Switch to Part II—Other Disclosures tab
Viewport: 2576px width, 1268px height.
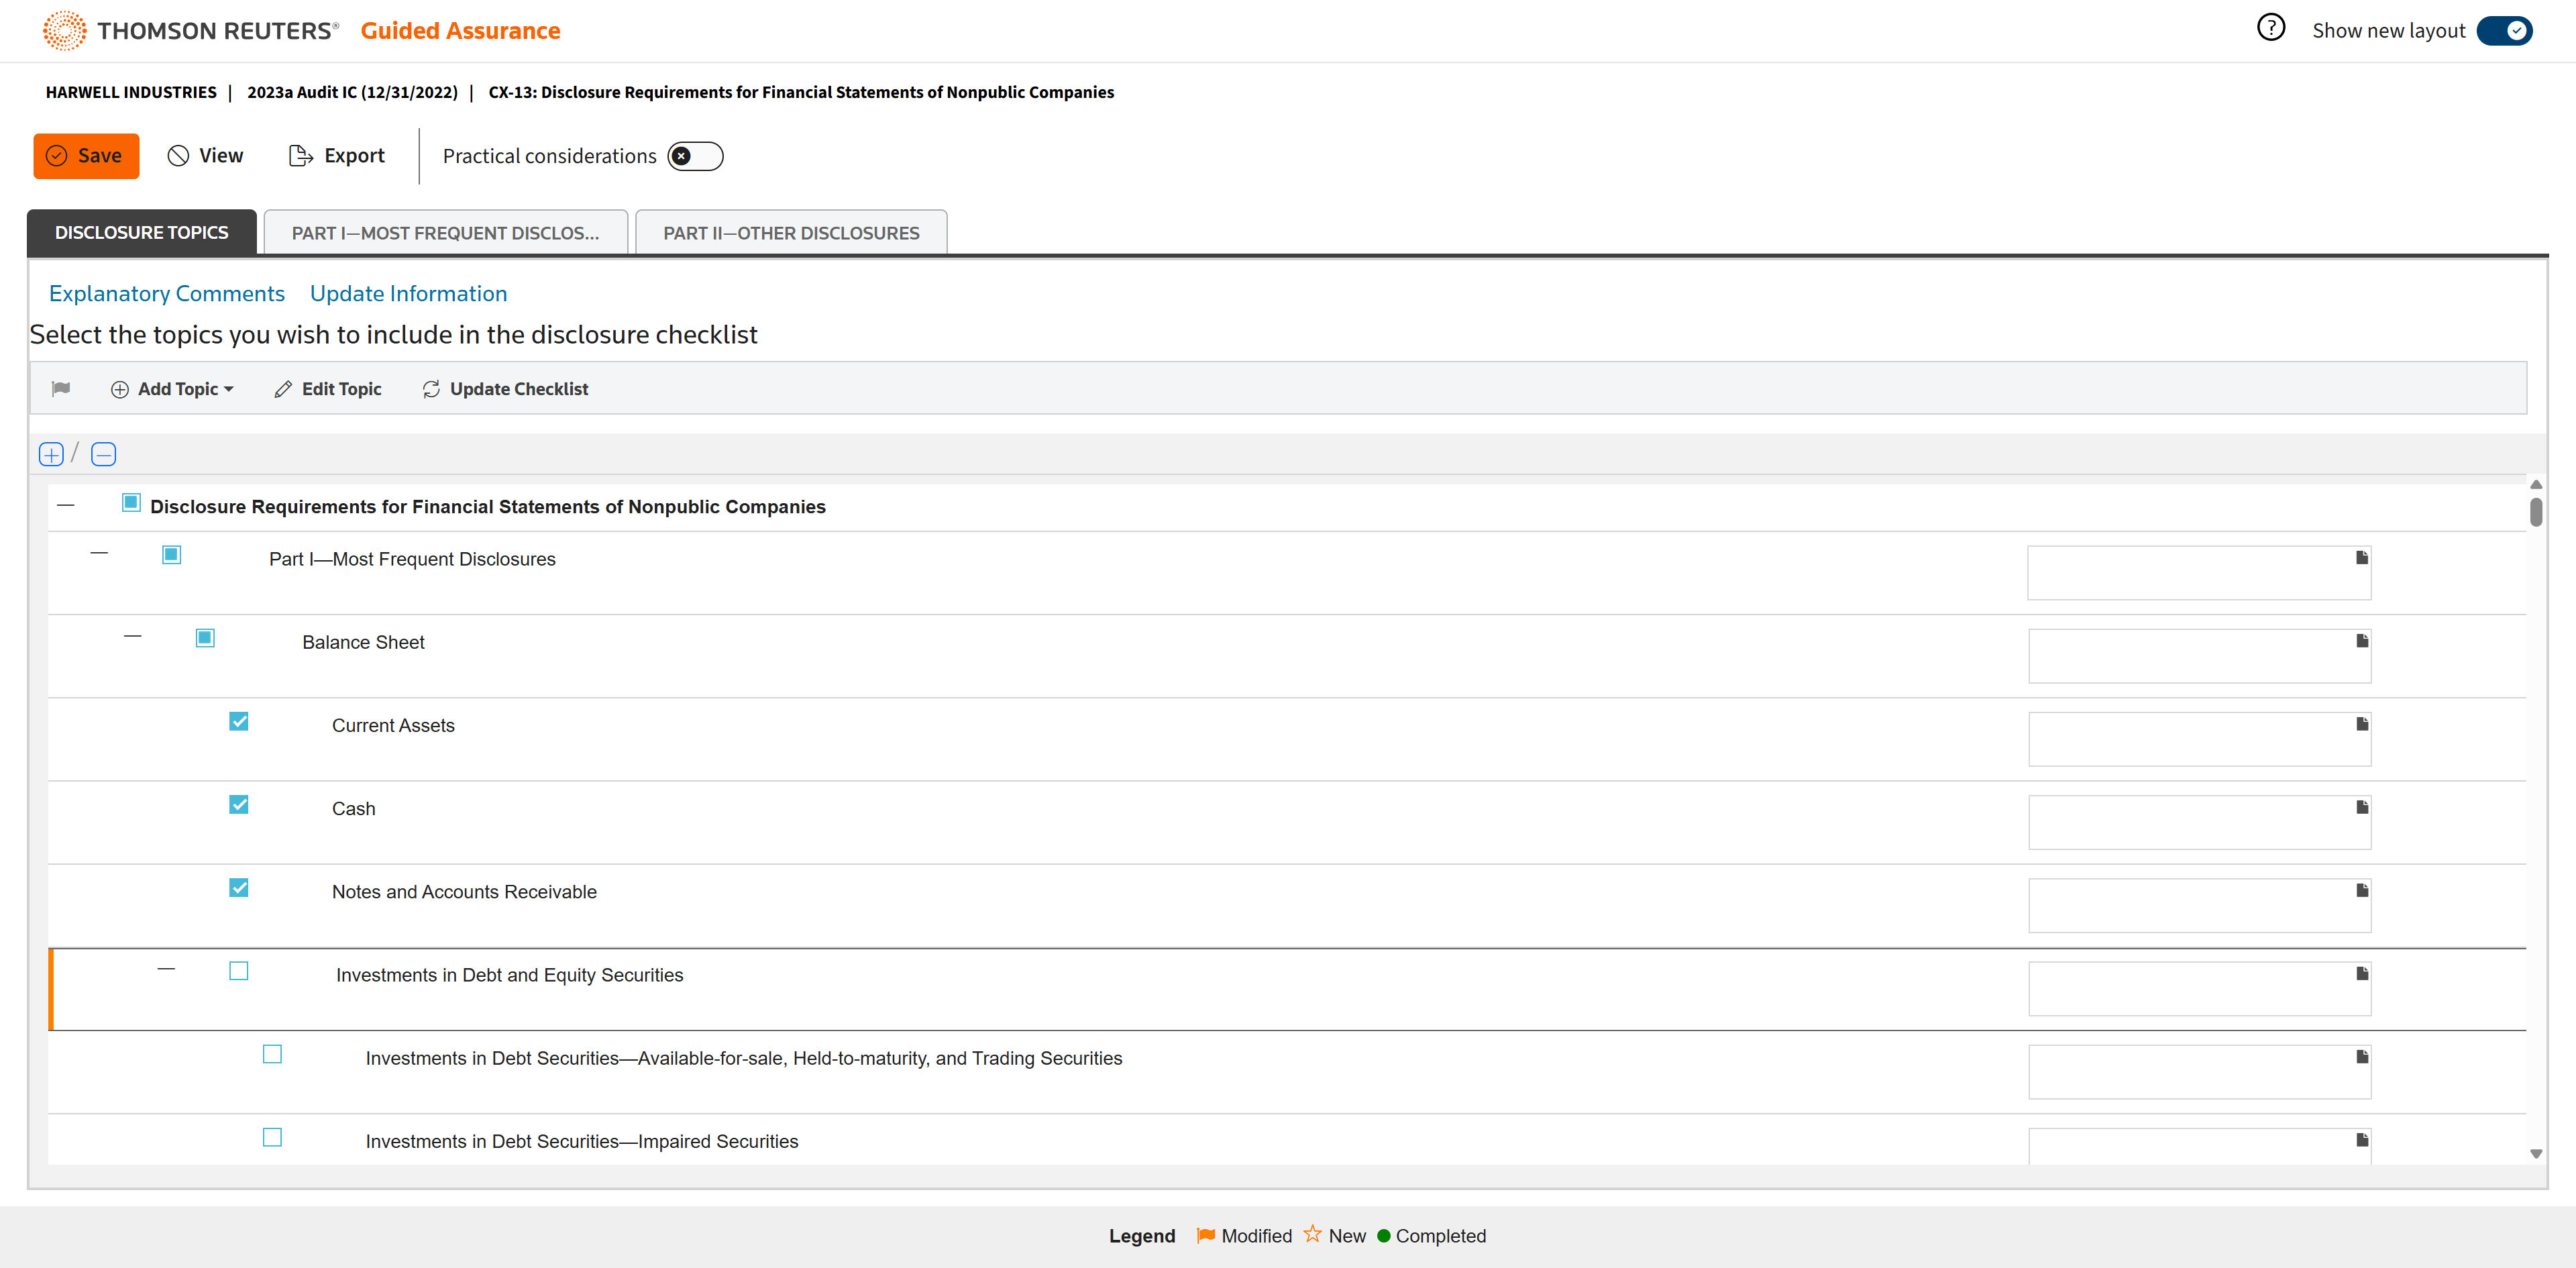791,233
